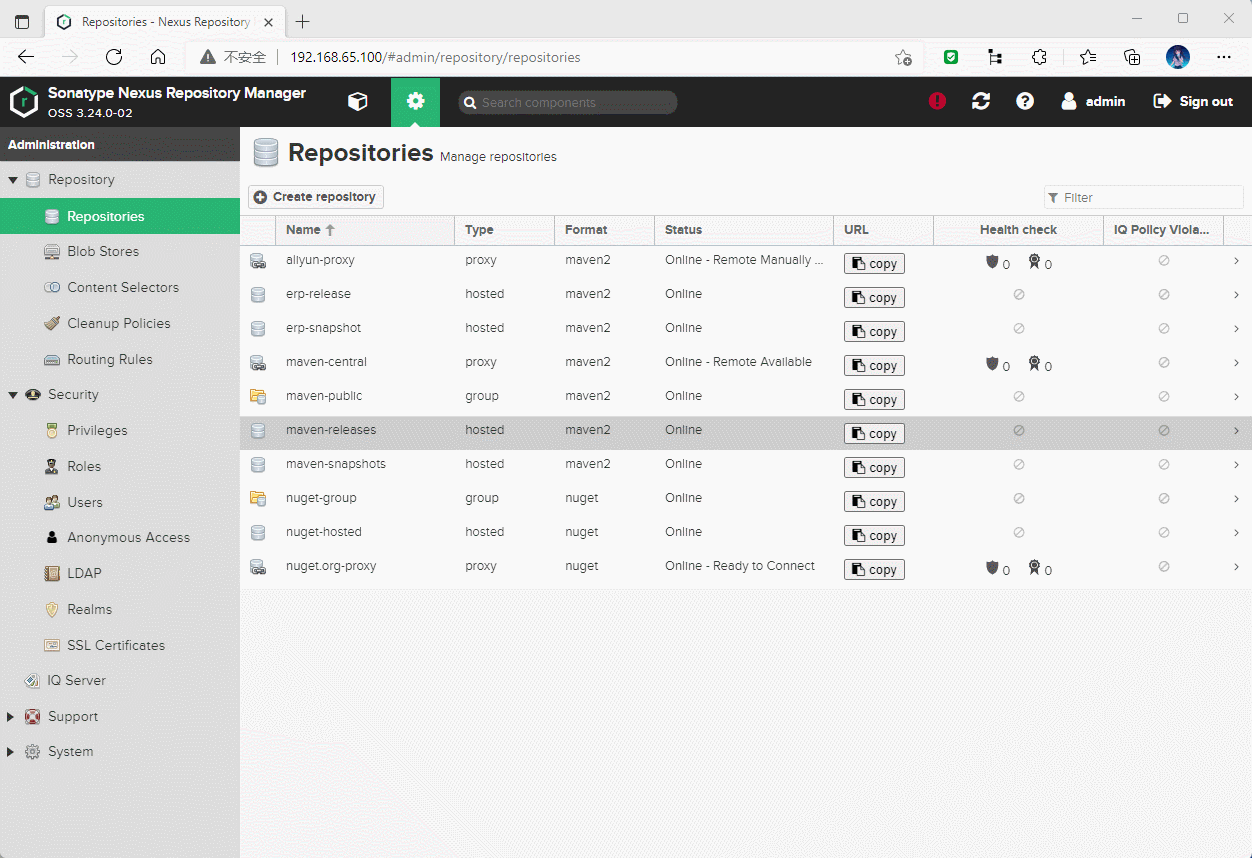Expand the Support tree section
Image resolution: width=1252 pixels, height=858 pixels.
click(11, 717)
